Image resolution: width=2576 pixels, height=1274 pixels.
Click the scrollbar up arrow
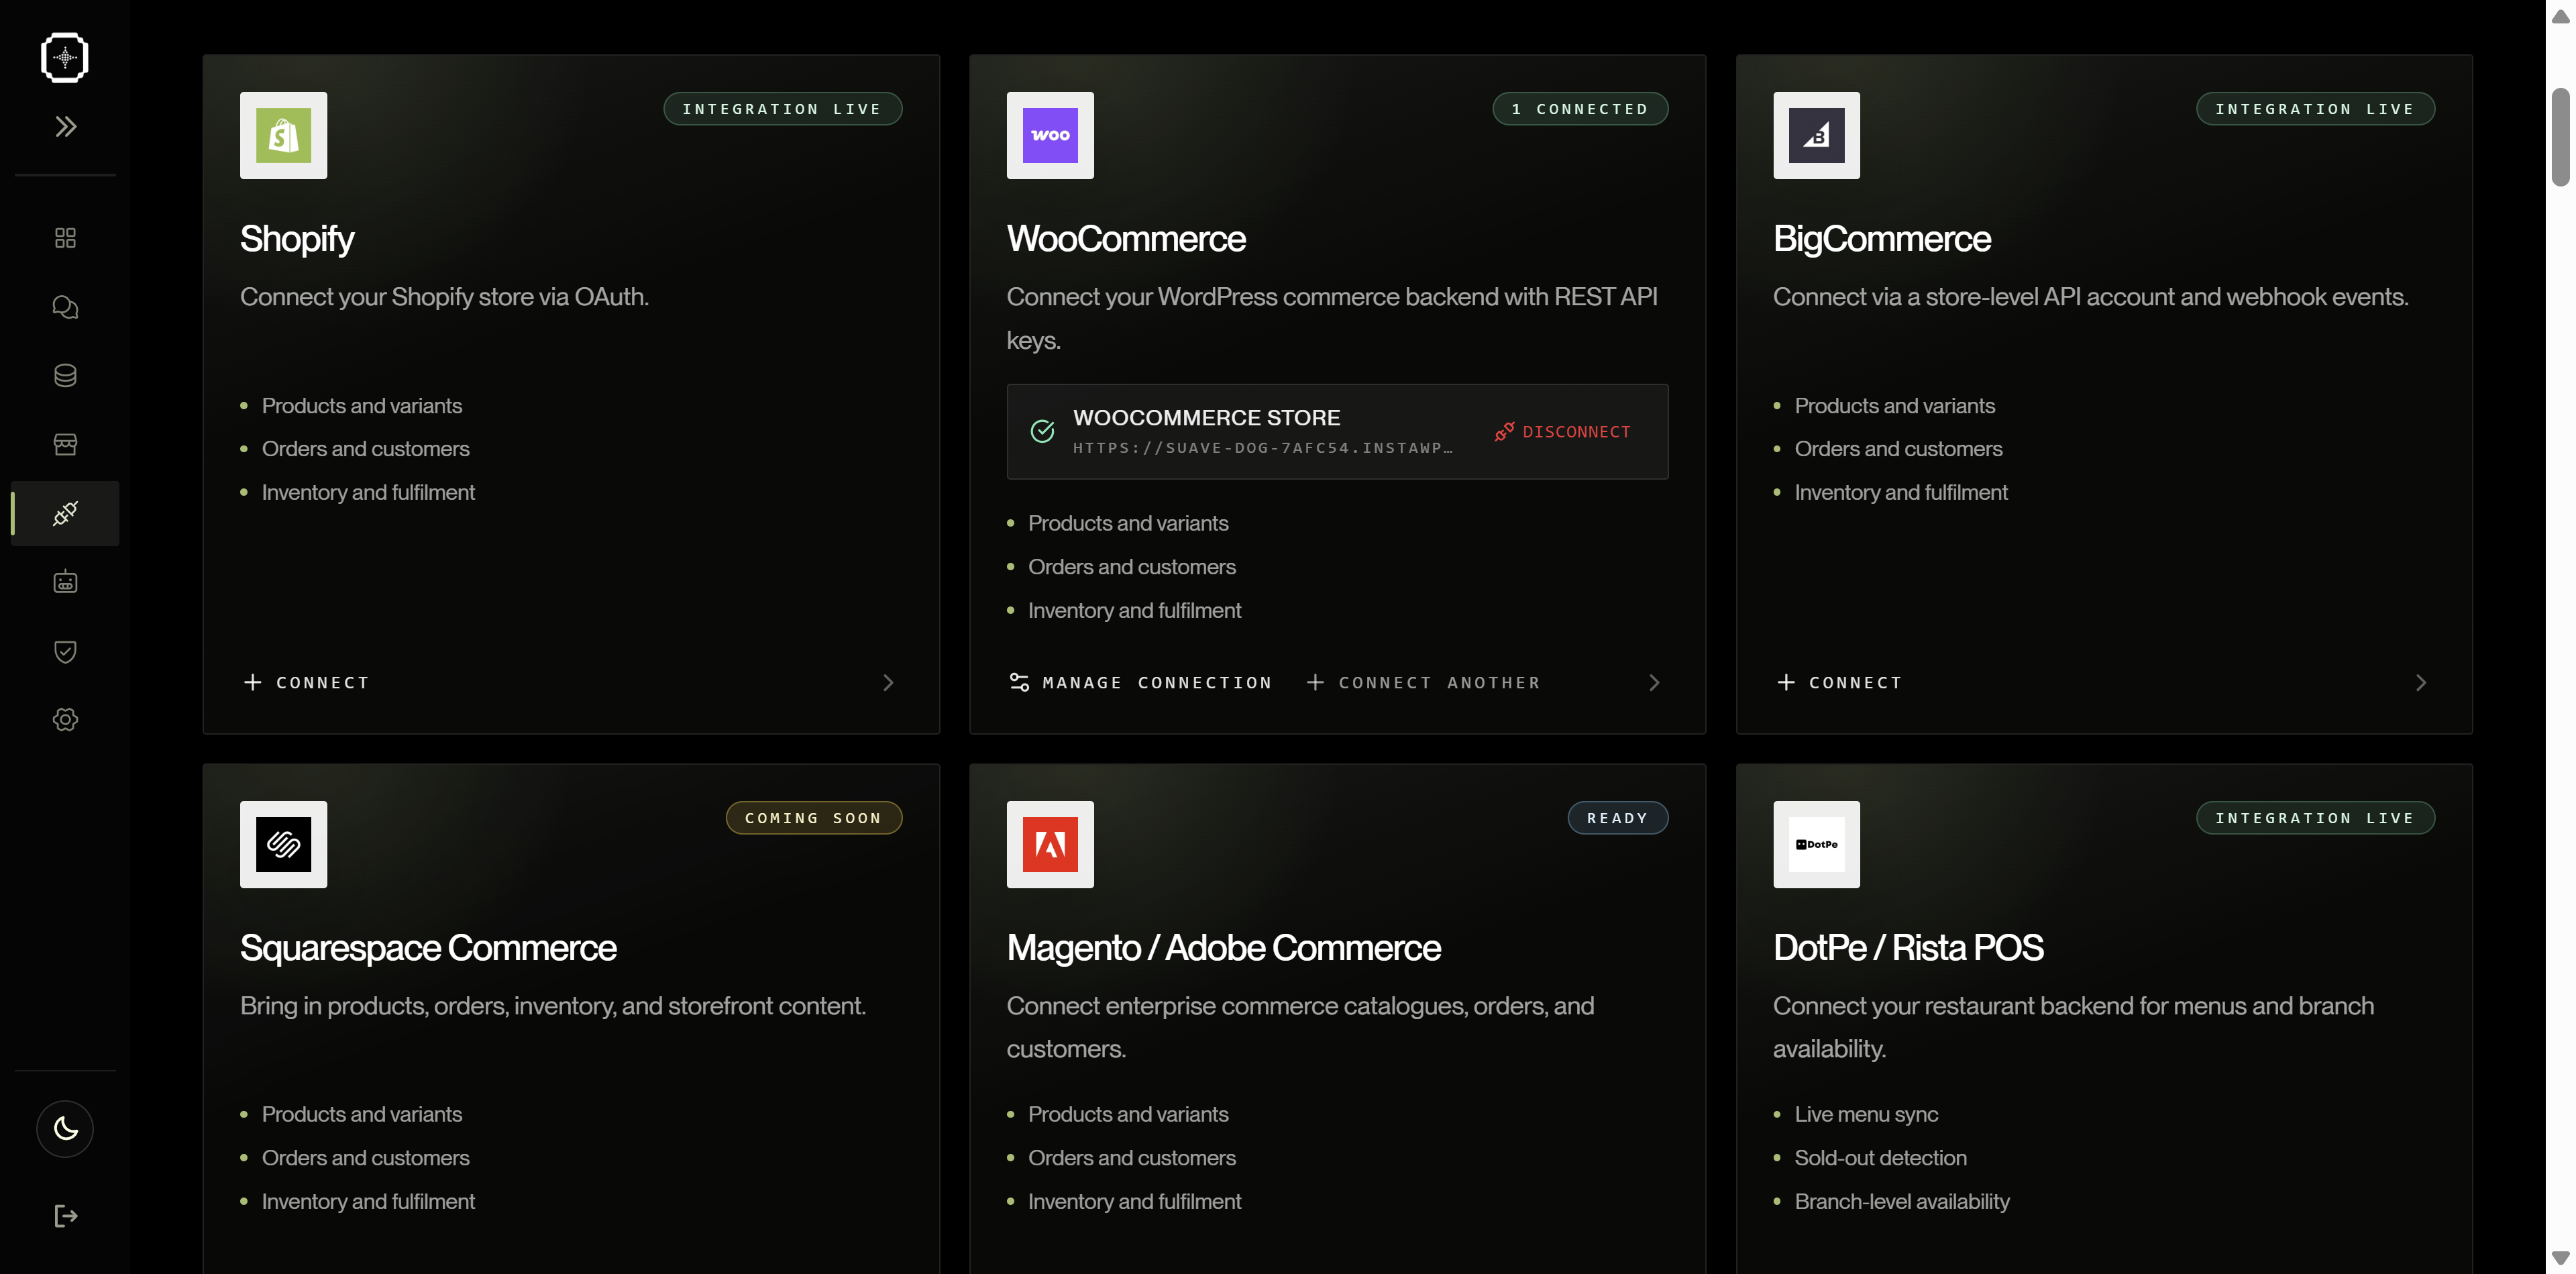[2560, 17]
